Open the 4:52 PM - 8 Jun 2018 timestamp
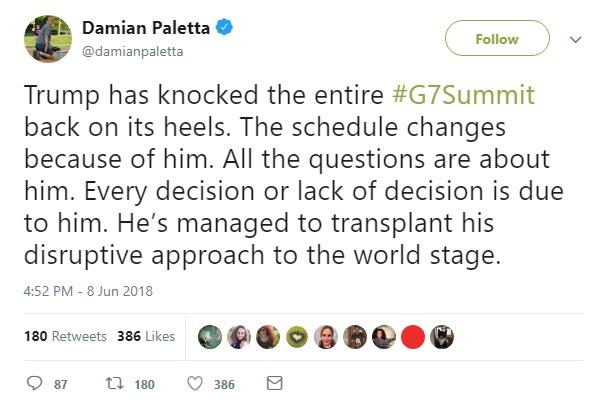The height and width of the screenshot is (419, 605). [x=85, y=292]
